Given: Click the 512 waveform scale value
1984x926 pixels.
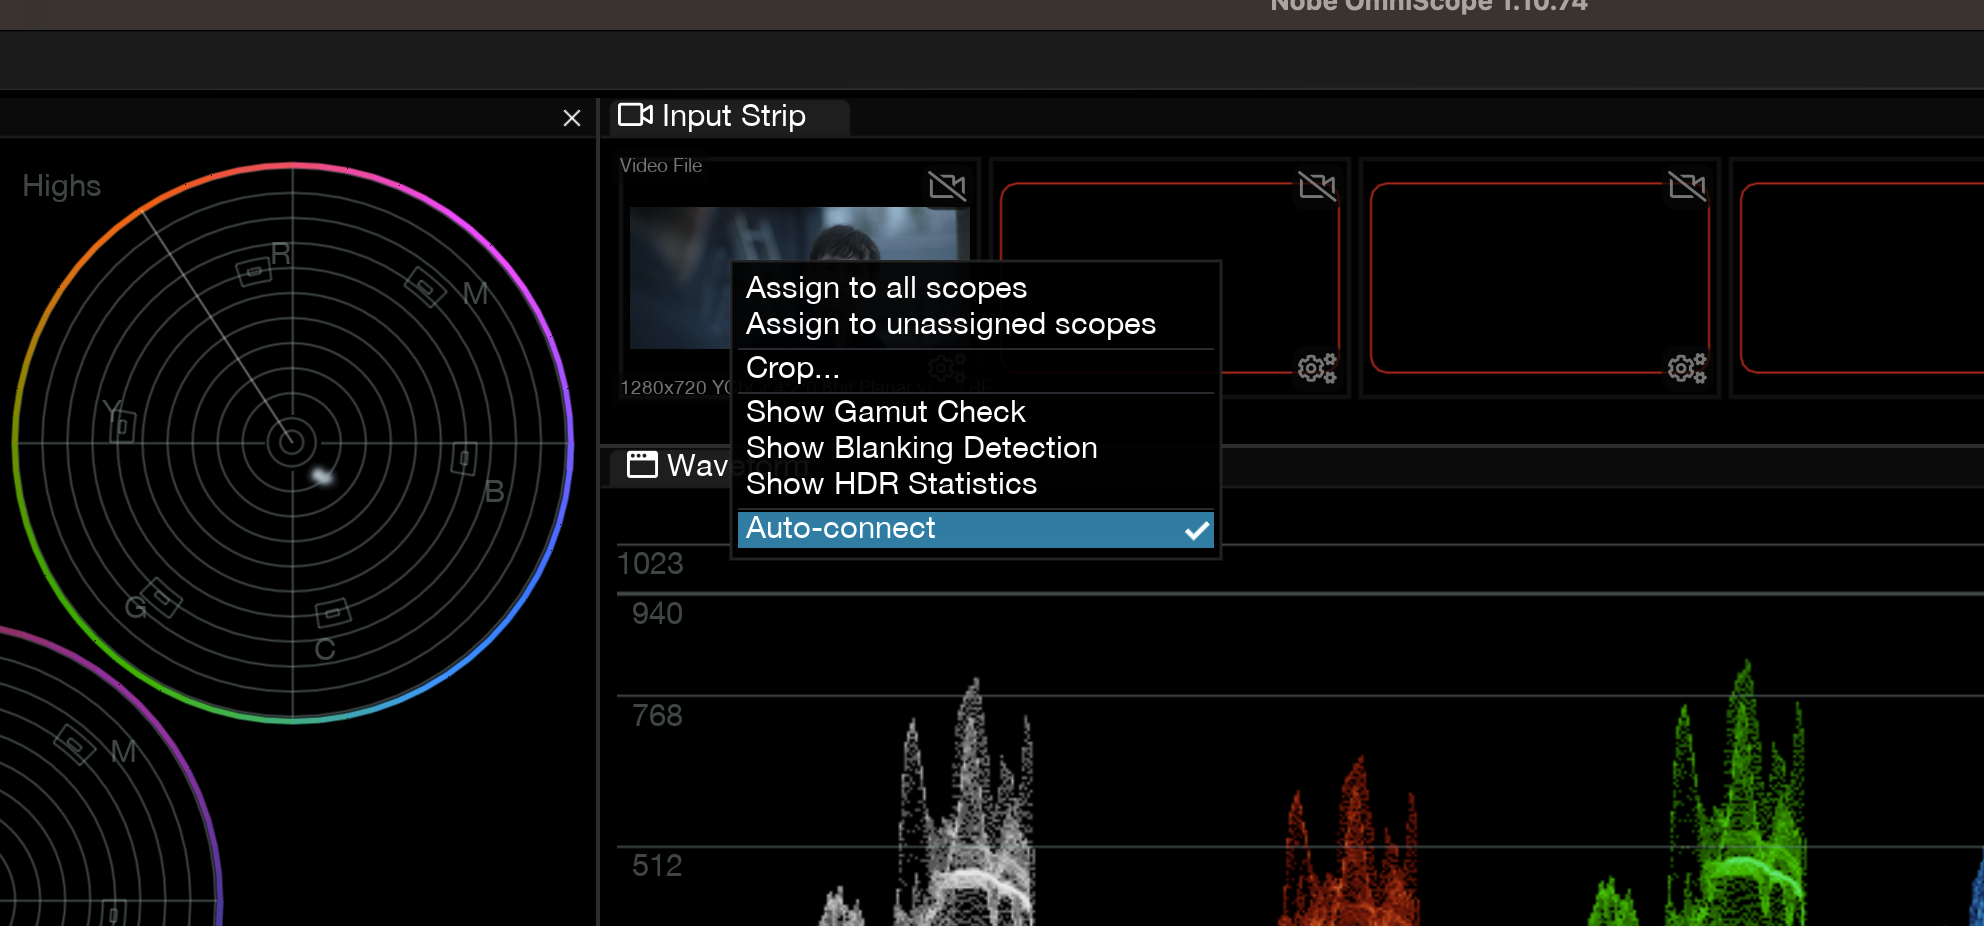Looking at the screenshot, I should 657,866.
